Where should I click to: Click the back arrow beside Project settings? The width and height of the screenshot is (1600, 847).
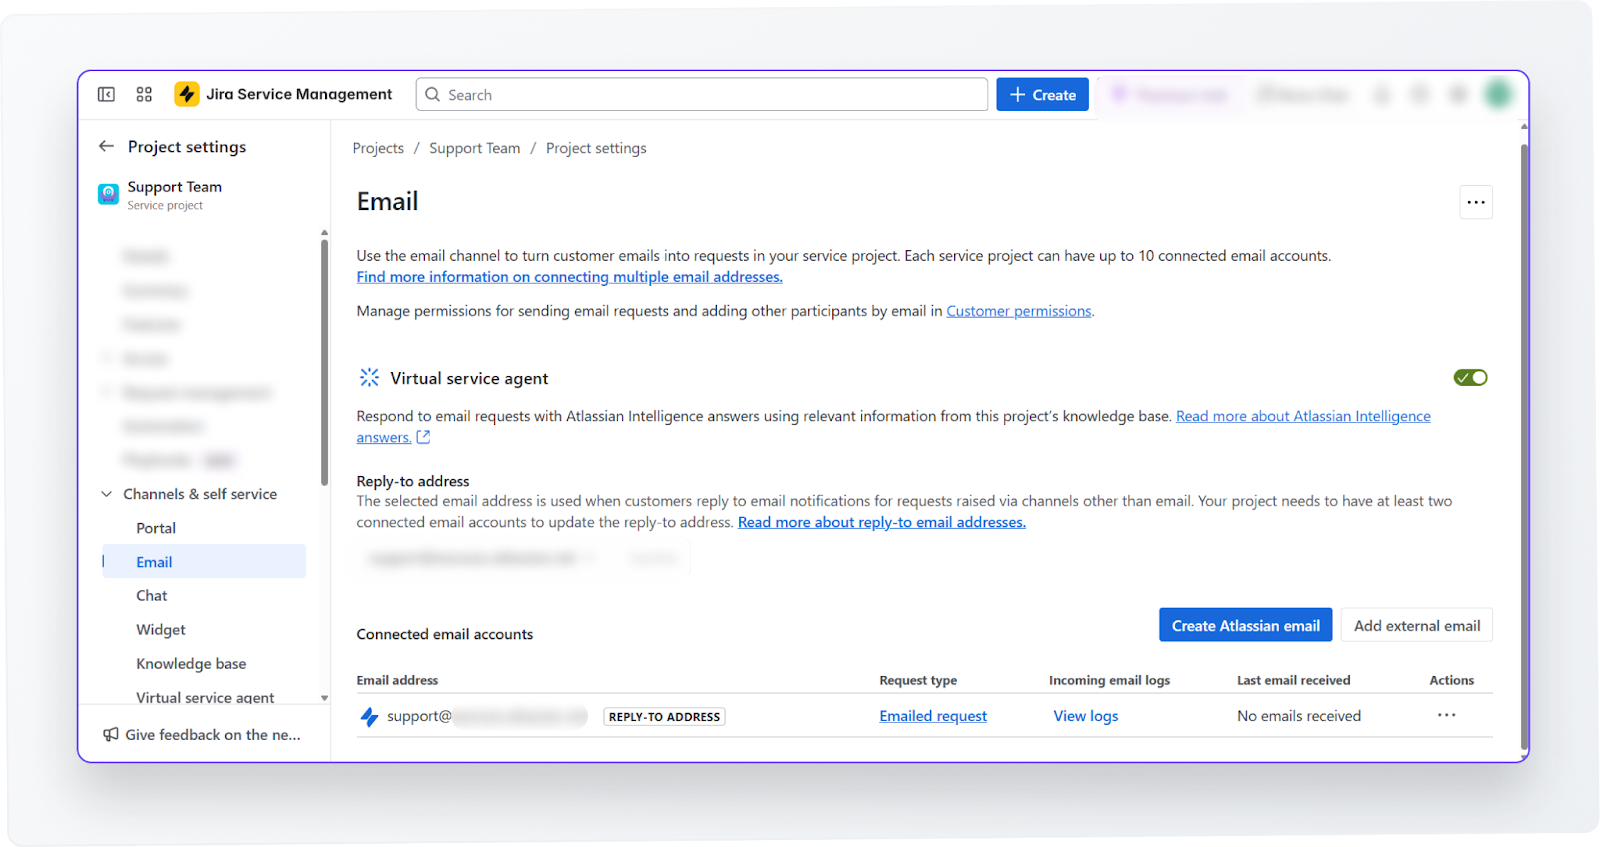click(106, 146)
